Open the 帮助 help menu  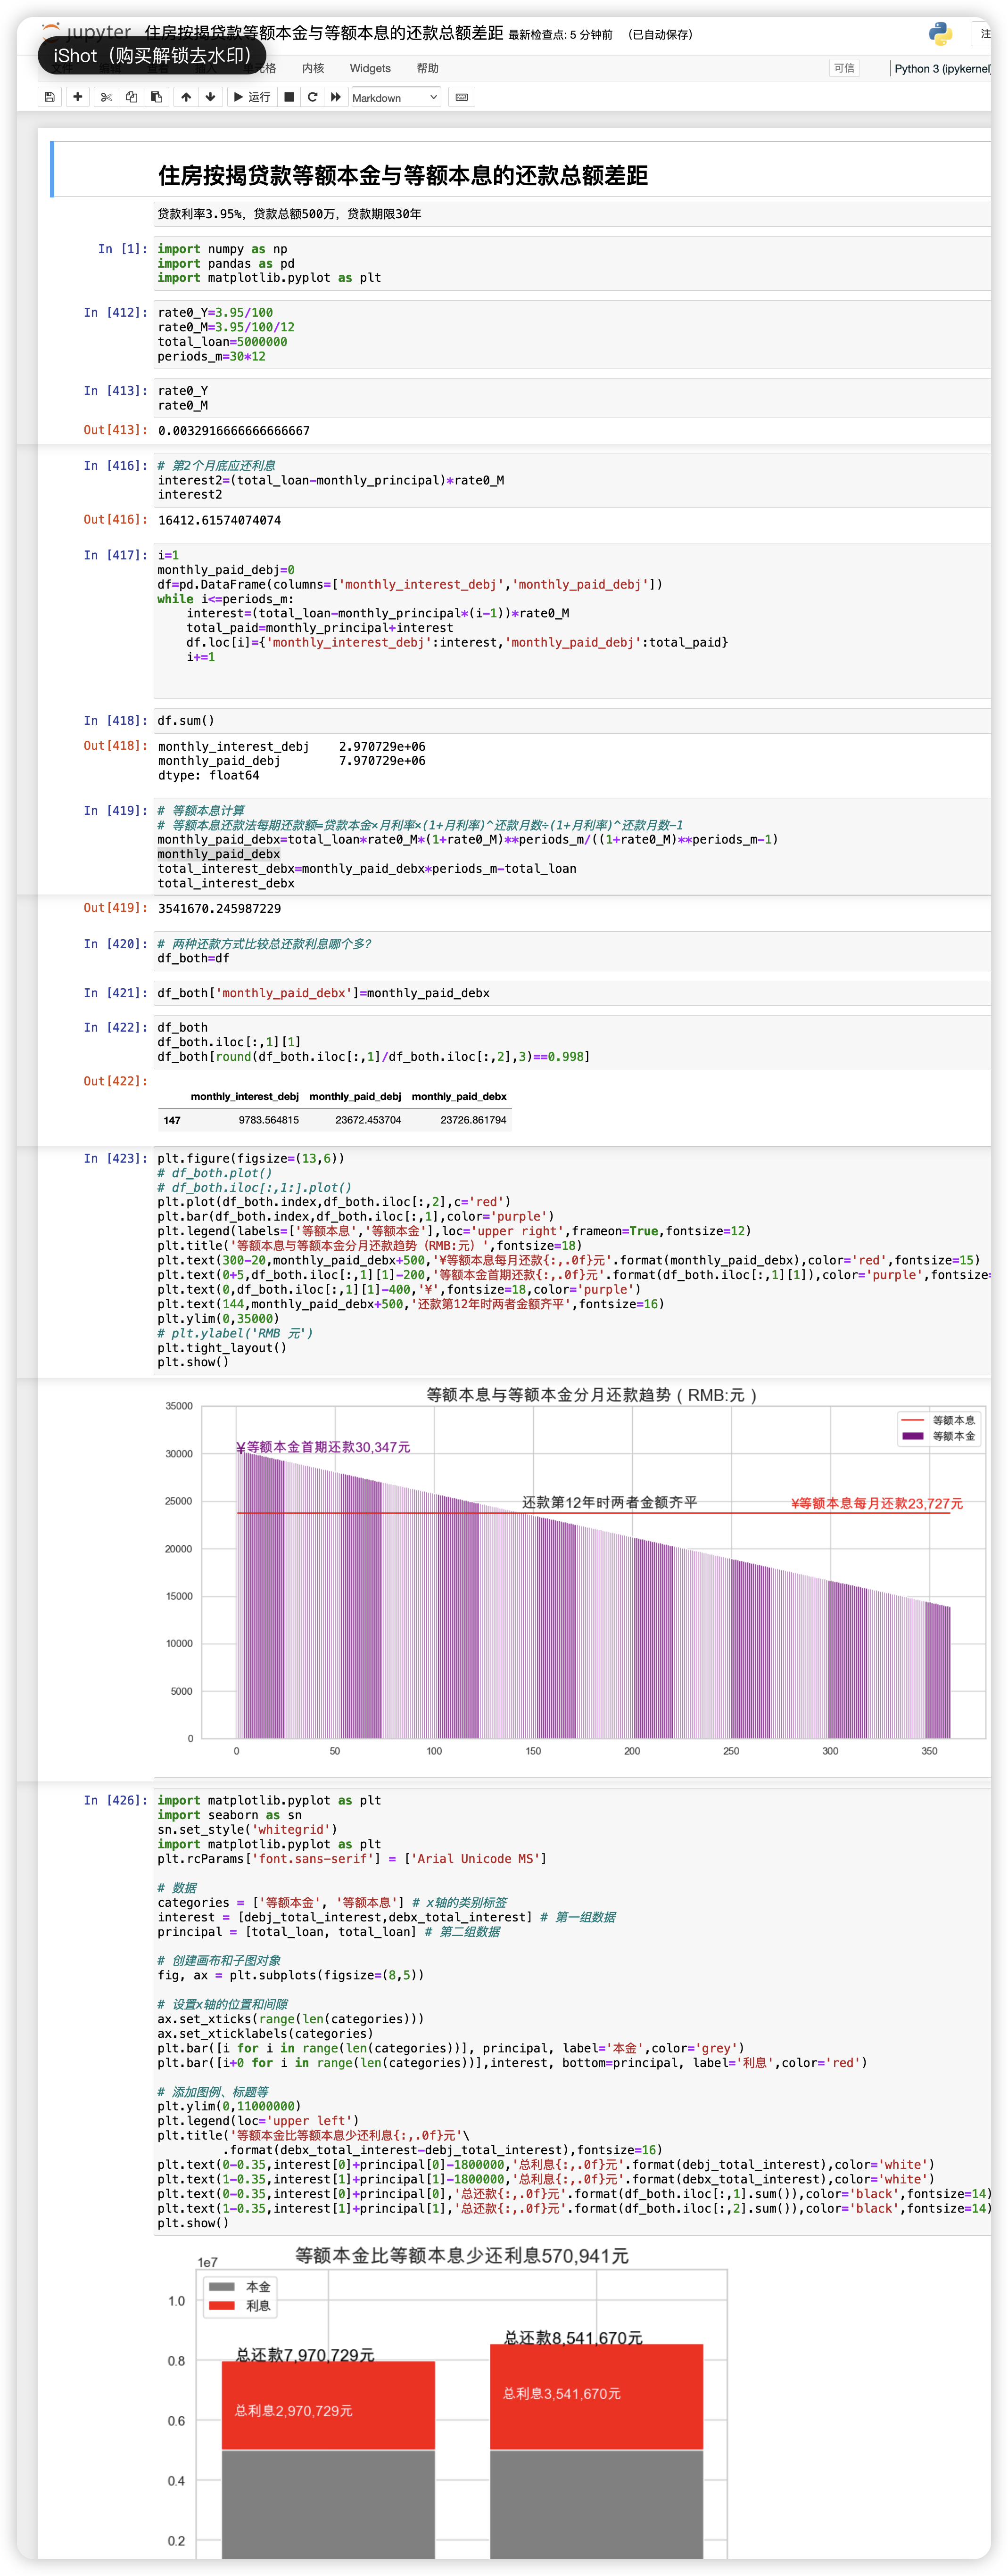[427, 68]
